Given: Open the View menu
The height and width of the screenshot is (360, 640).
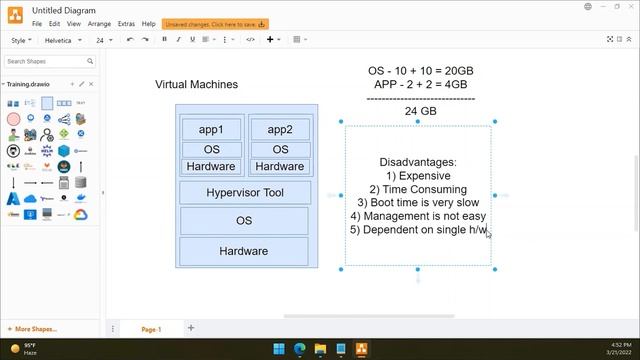Looking at the screenshot, I should tap(73, 24).
